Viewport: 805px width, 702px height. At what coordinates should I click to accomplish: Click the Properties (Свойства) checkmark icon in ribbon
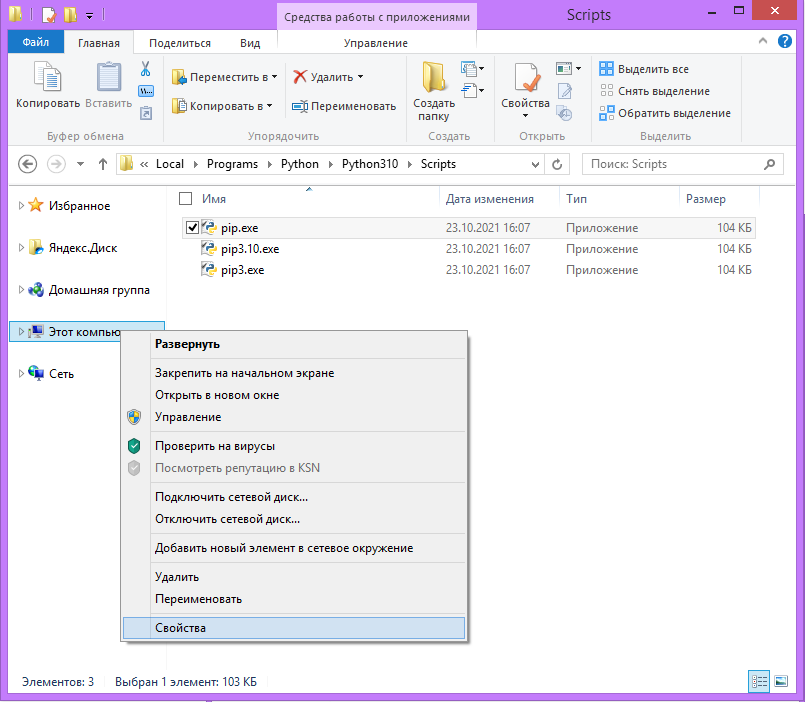[x=527, y=78]
